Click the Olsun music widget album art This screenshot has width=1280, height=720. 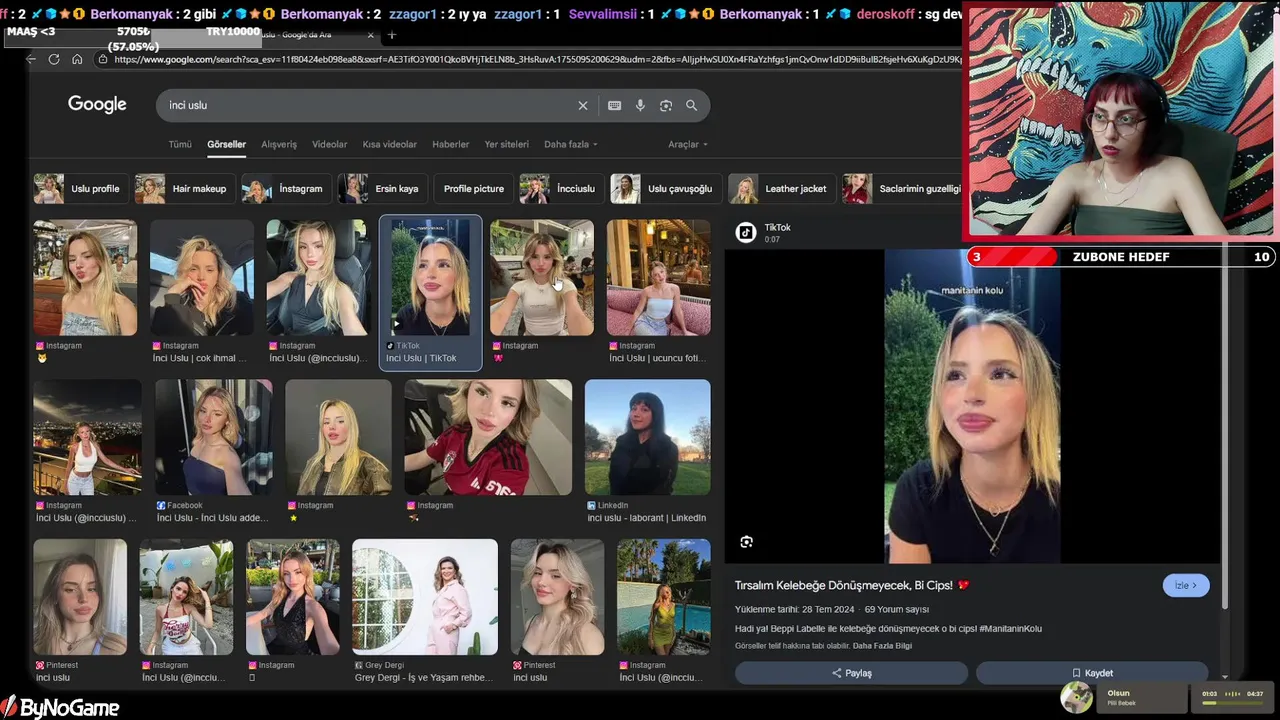pyautogui.click(x=1077, y=697)
